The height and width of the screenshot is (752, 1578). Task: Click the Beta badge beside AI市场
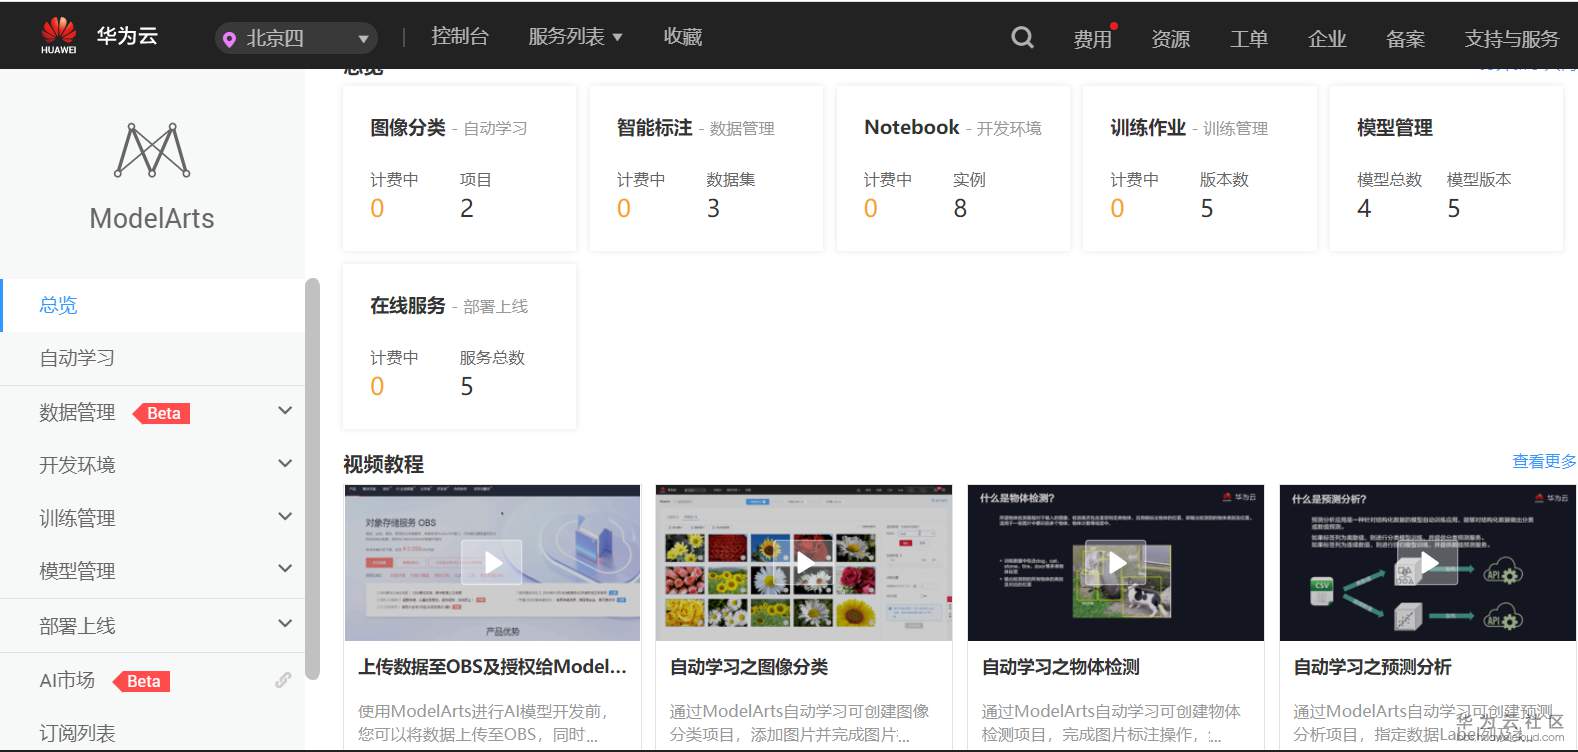coord(143,681)
